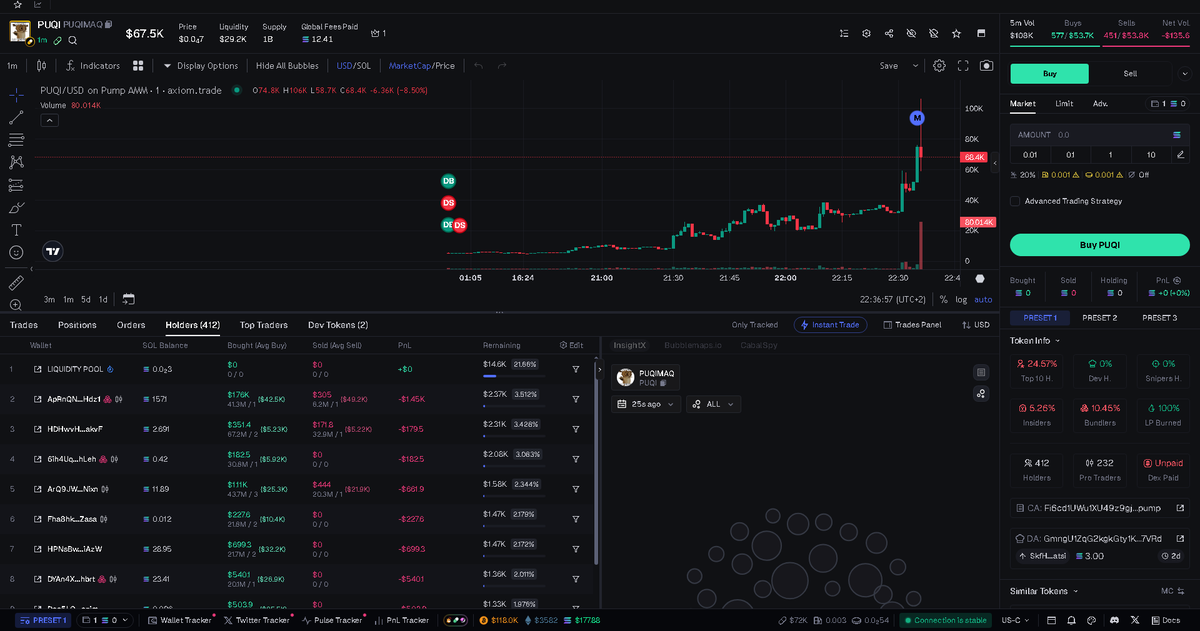Image resolution: width=1200 pixels, height=631 pixels.
Task: Open the chart layout grid icon
Action: click(138, 66)
